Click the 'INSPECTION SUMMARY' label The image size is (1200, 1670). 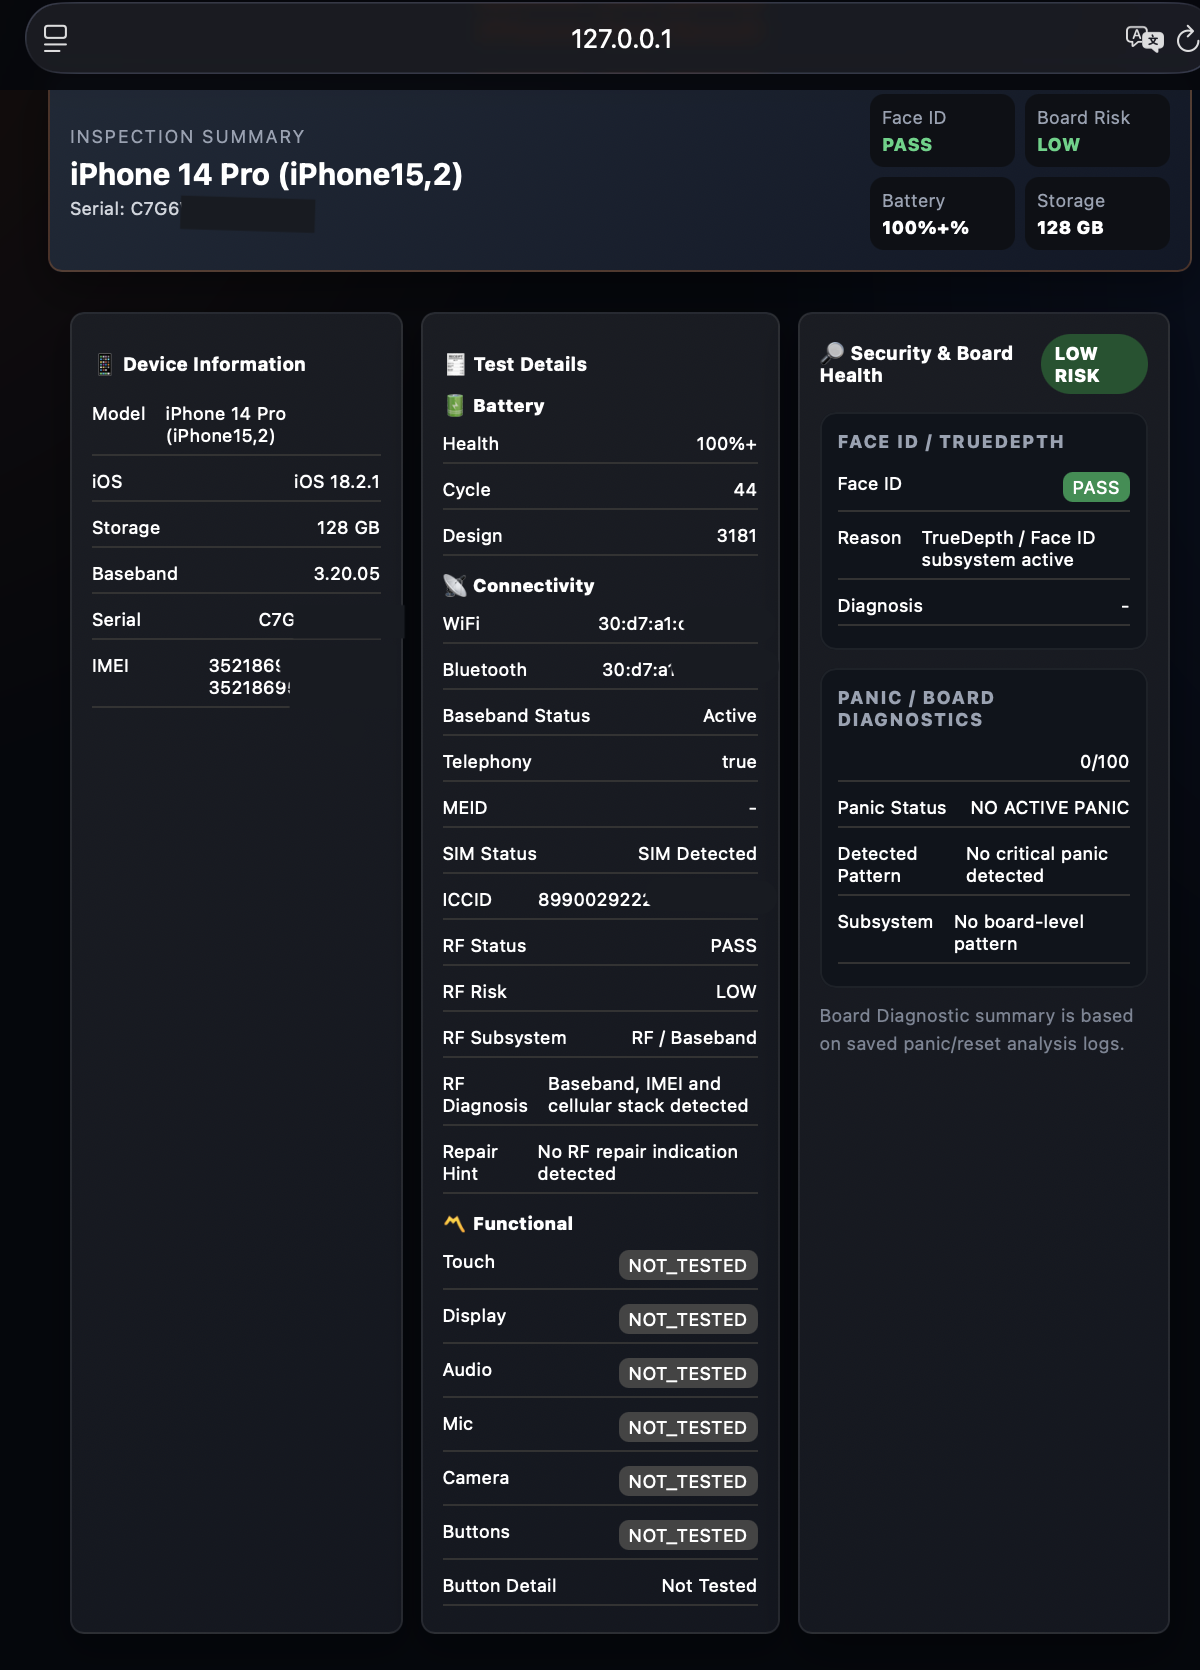click(x=187, y=137)
